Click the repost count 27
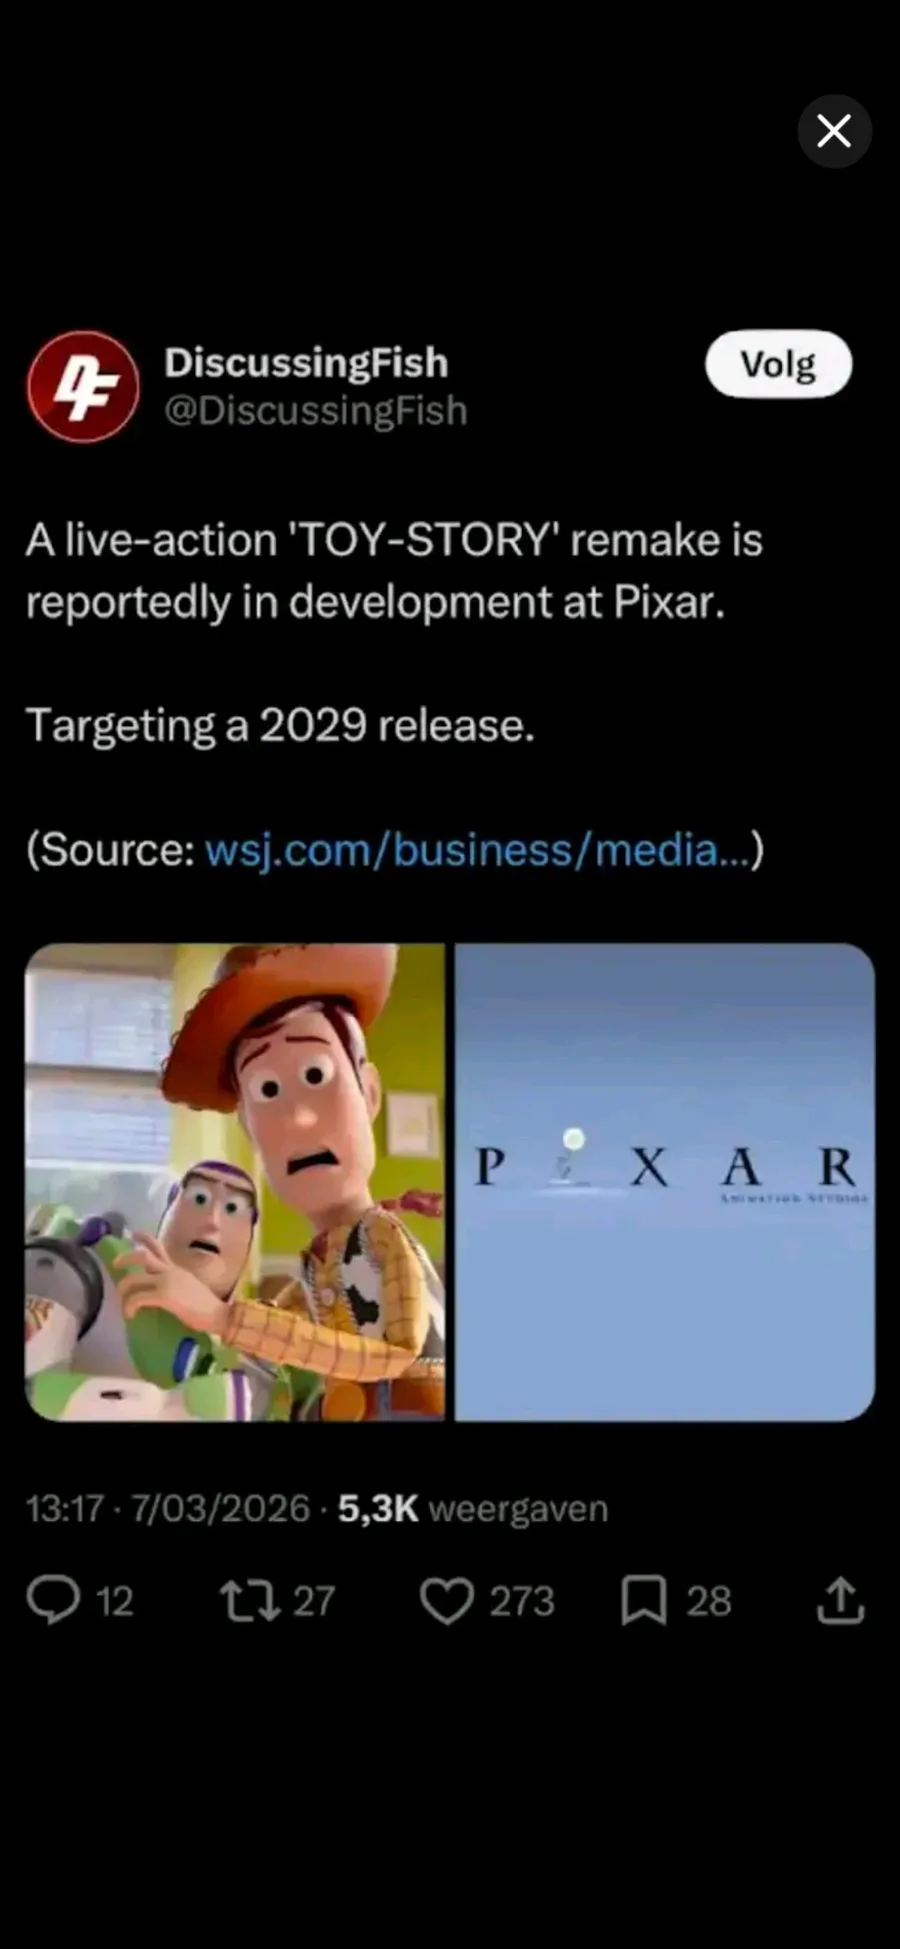Image resolution: width=900 pixels, height=1949 pixels. pyautogui.click(x=314, y=1602)
